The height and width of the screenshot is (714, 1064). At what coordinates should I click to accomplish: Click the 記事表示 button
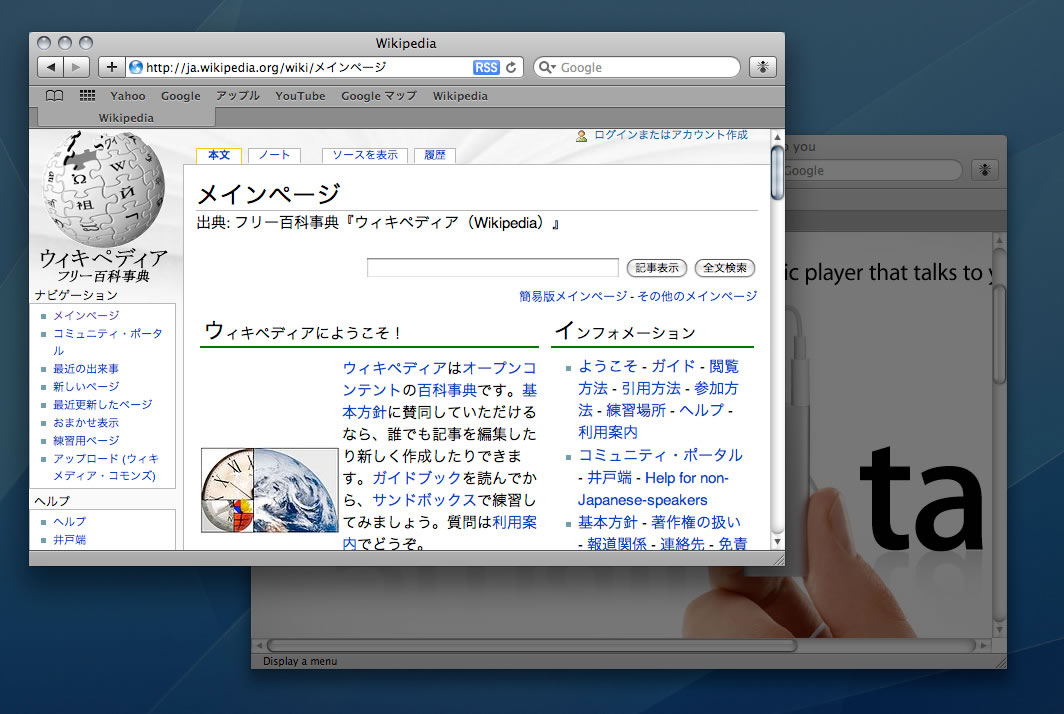click(657, 268)
